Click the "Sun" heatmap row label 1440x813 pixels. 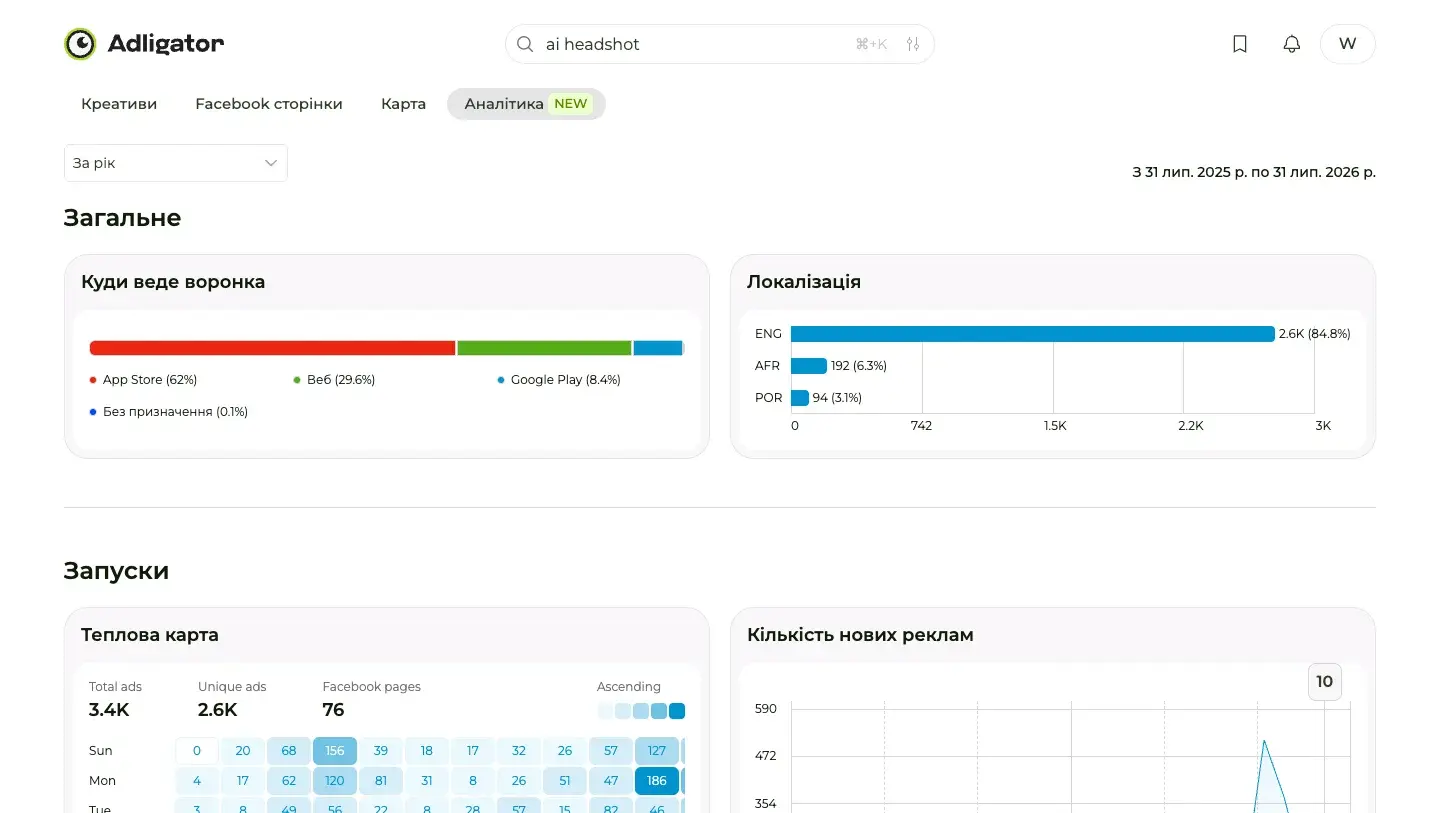click(x=101, y=751)
